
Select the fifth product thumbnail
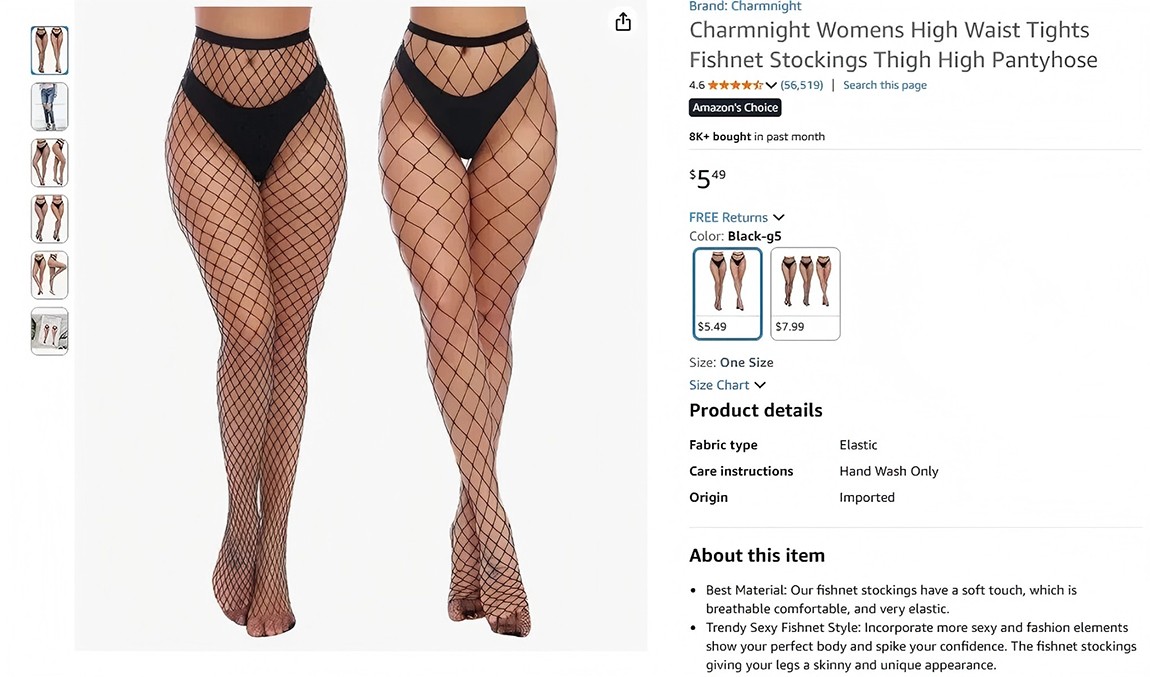pos(49,275)
